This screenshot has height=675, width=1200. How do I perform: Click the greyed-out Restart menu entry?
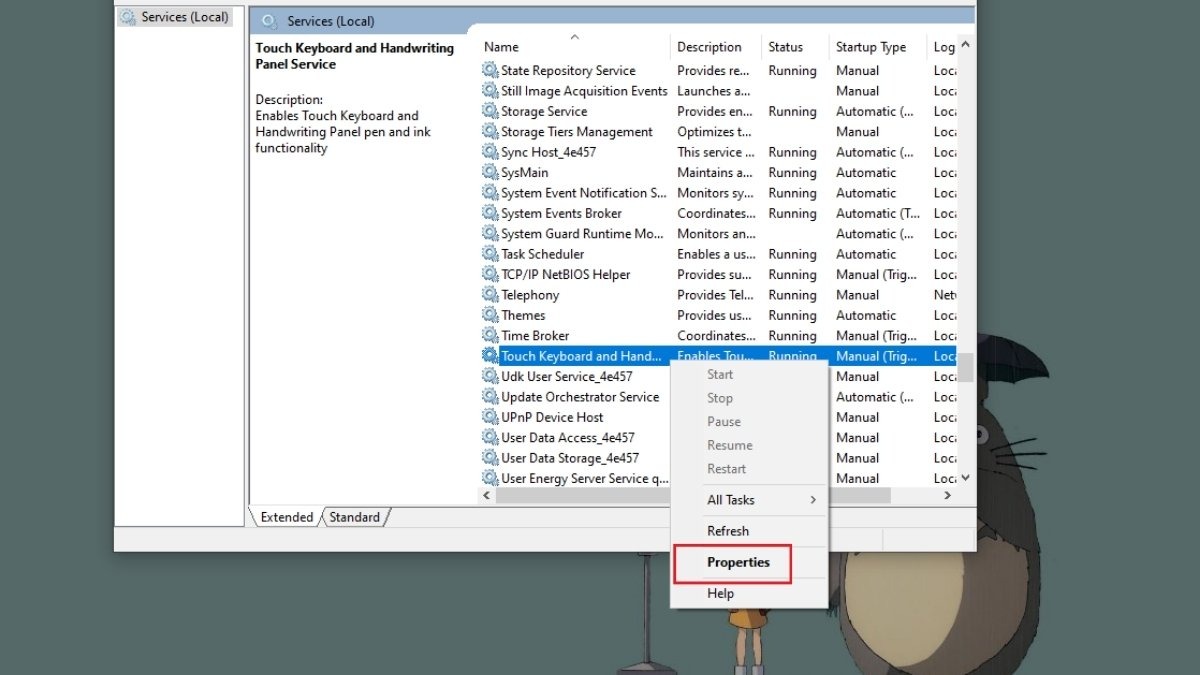click(727, 469)
